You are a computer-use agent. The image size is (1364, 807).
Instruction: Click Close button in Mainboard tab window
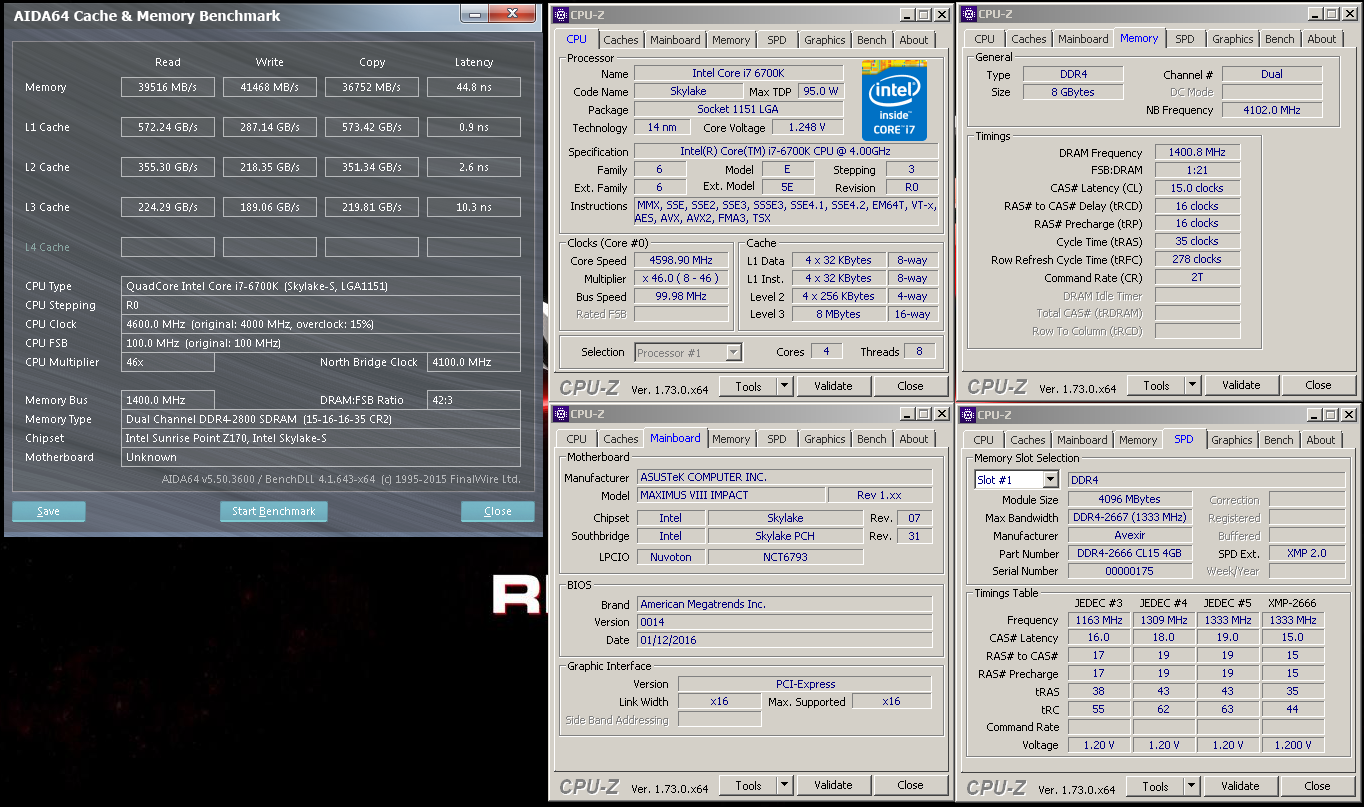coord(910,785)
